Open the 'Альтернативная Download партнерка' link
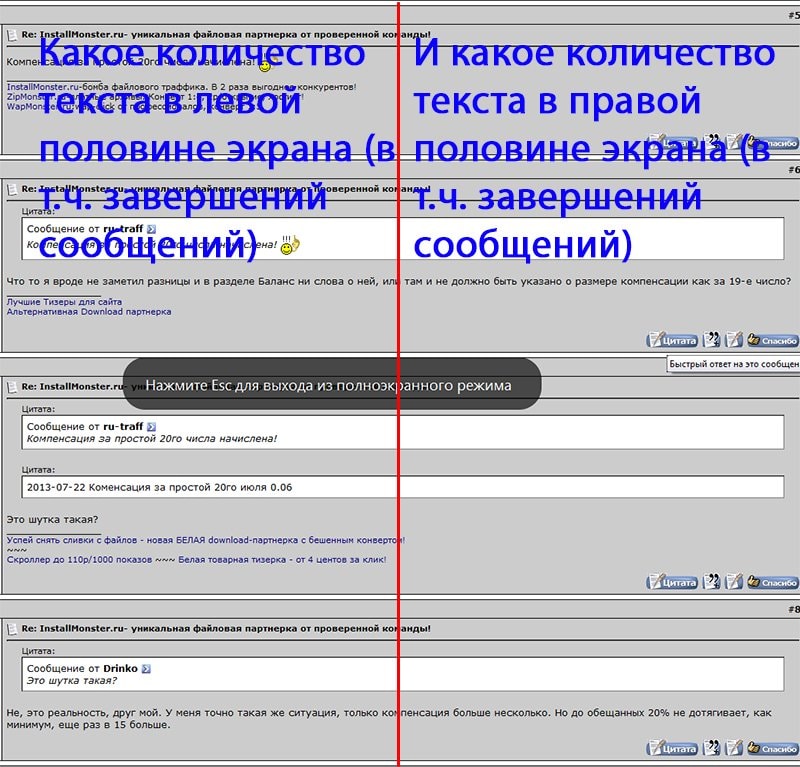This screenshot has height=767, width=800. (89, 312)
